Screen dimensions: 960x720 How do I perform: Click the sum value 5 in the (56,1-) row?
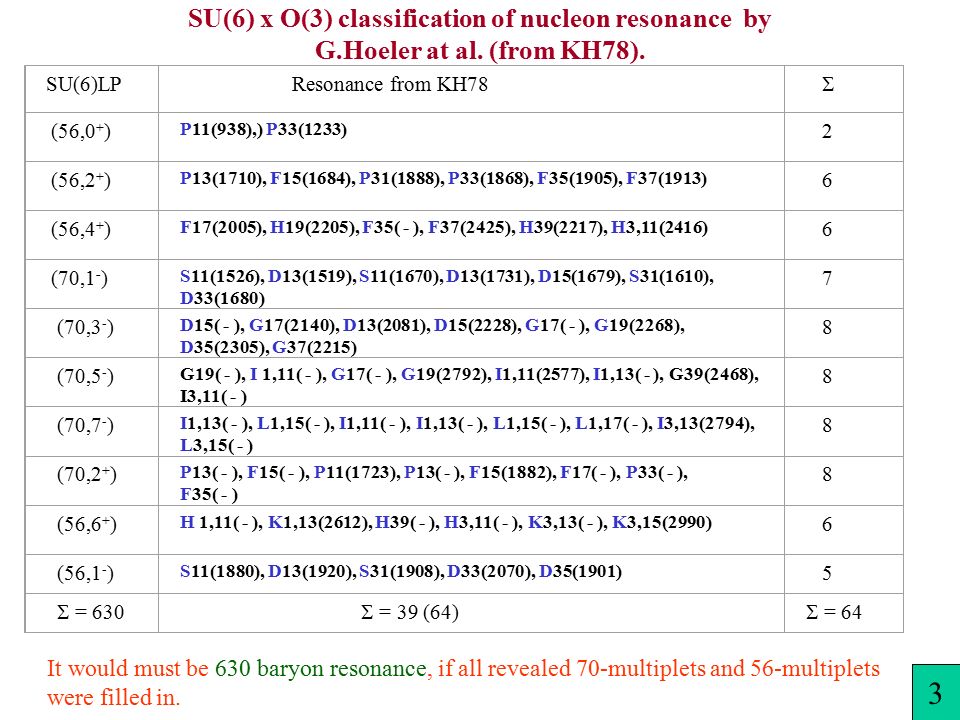click(827, 574)
